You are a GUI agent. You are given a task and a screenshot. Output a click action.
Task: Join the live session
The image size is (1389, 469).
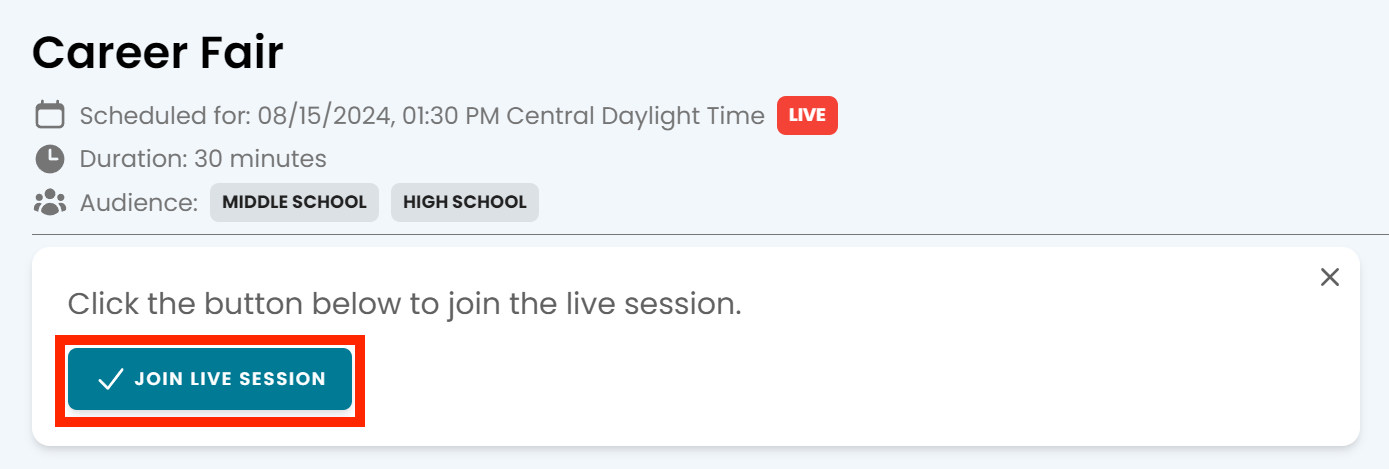click(210, 379)
